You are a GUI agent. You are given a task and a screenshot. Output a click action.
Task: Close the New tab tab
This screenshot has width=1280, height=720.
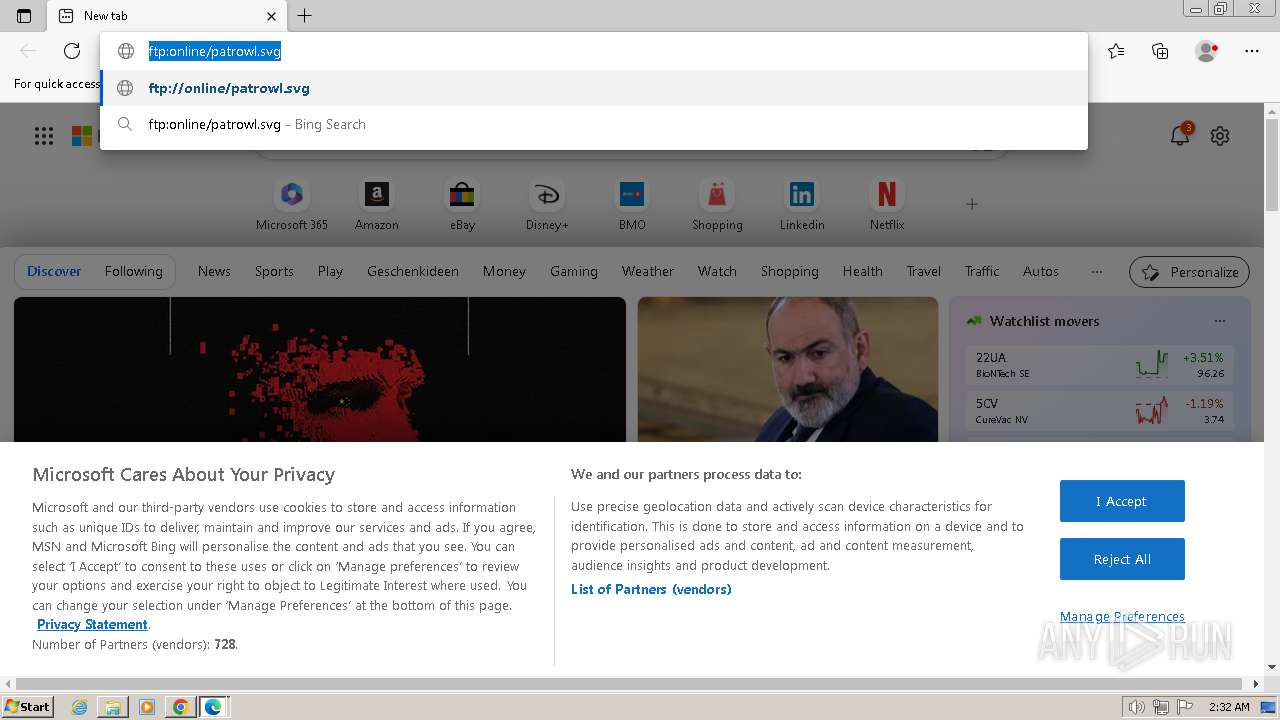tap(271, 16)
